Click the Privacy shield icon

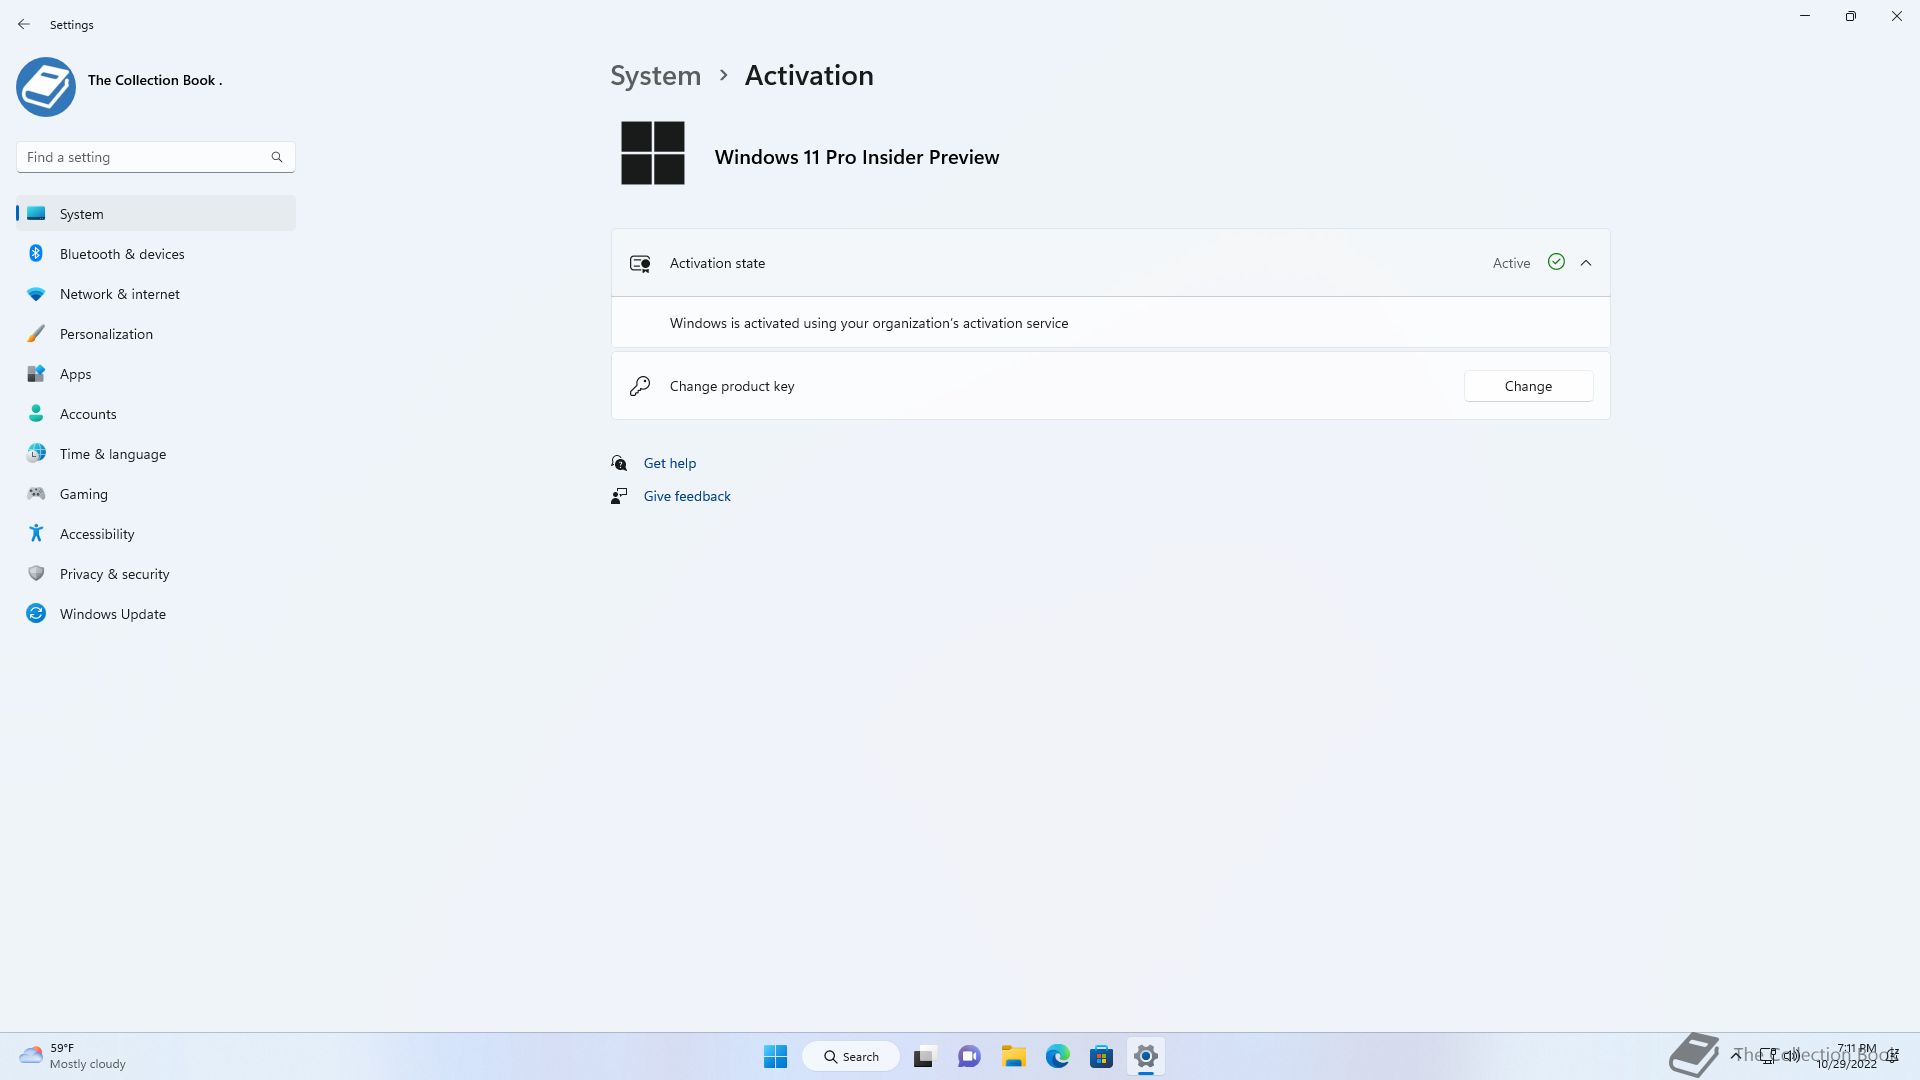[36, 573]
